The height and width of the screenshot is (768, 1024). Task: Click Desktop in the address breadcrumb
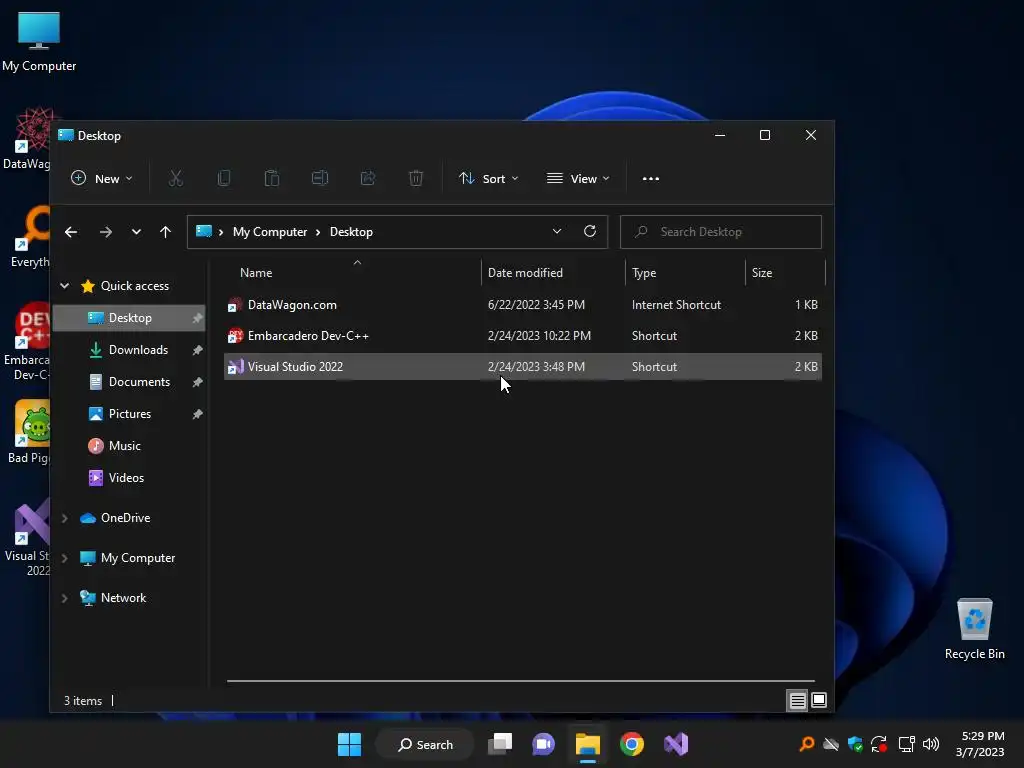(351, 232)
